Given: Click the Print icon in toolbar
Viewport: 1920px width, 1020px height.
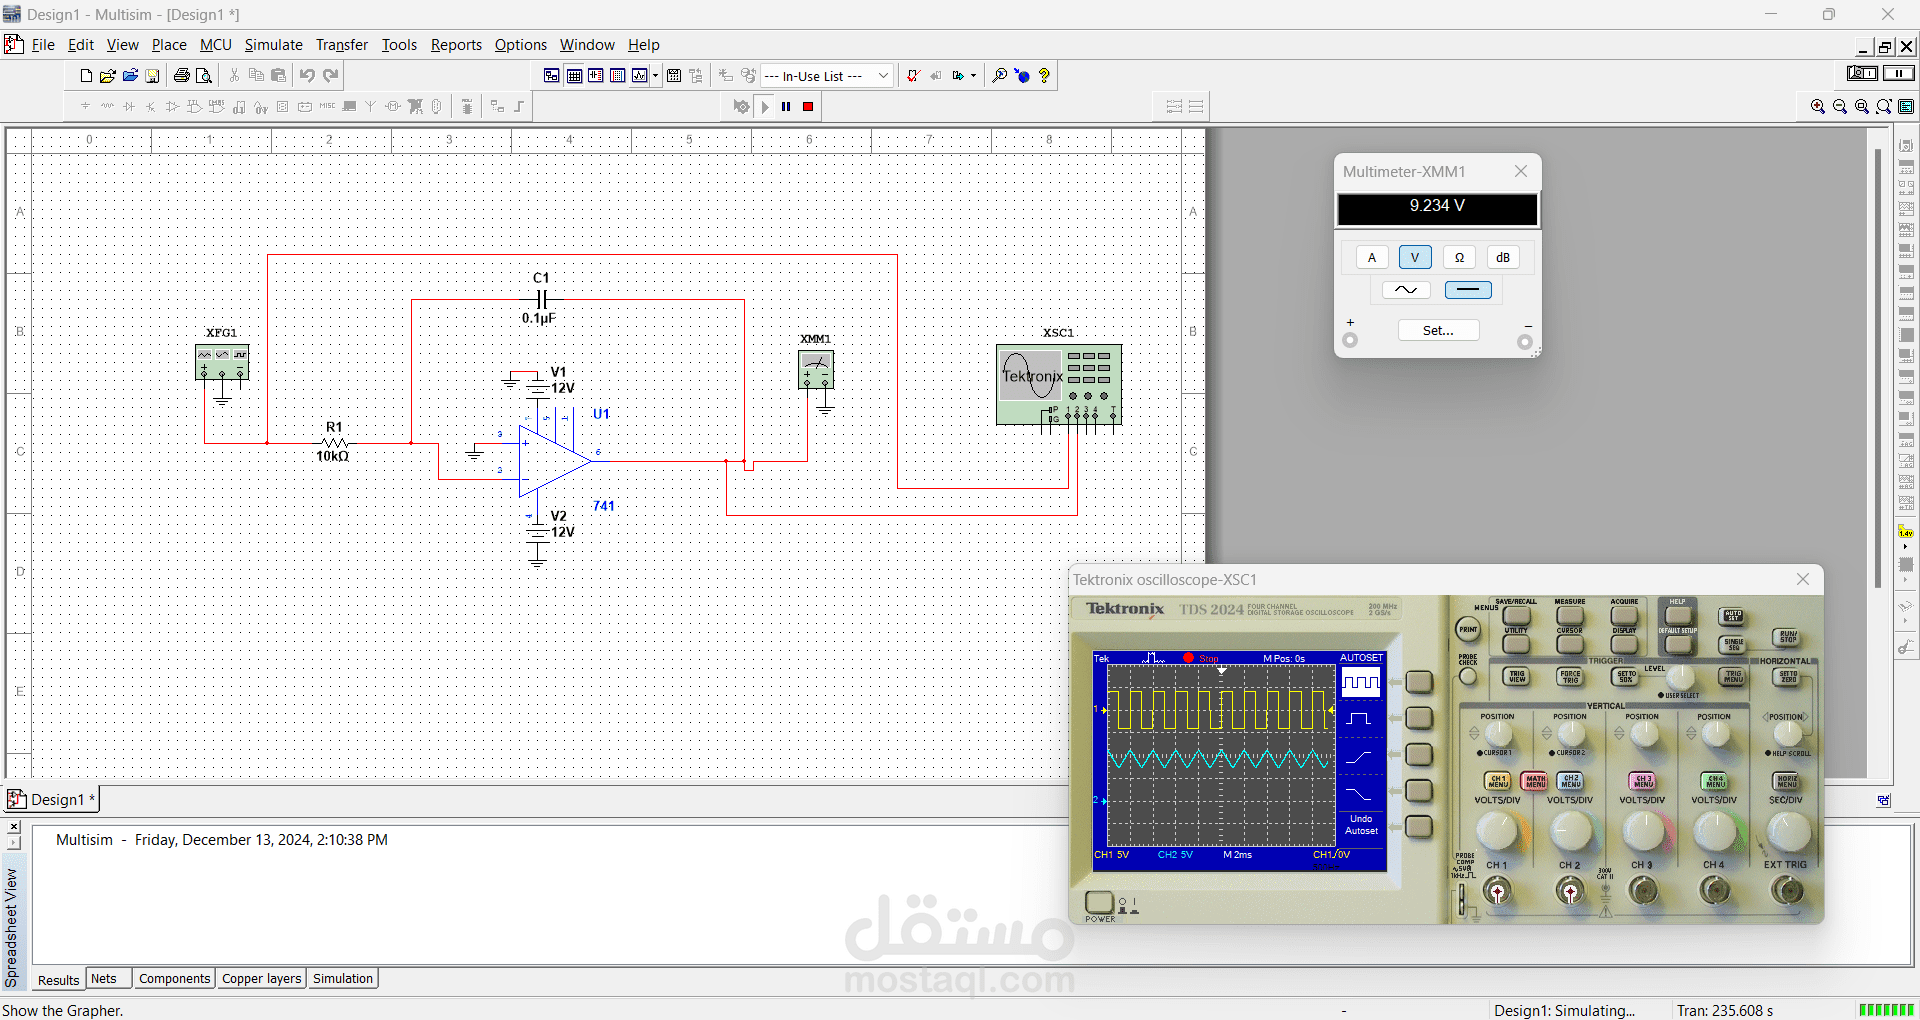Looking at the screenshot, I should click(x=181, y=76).
